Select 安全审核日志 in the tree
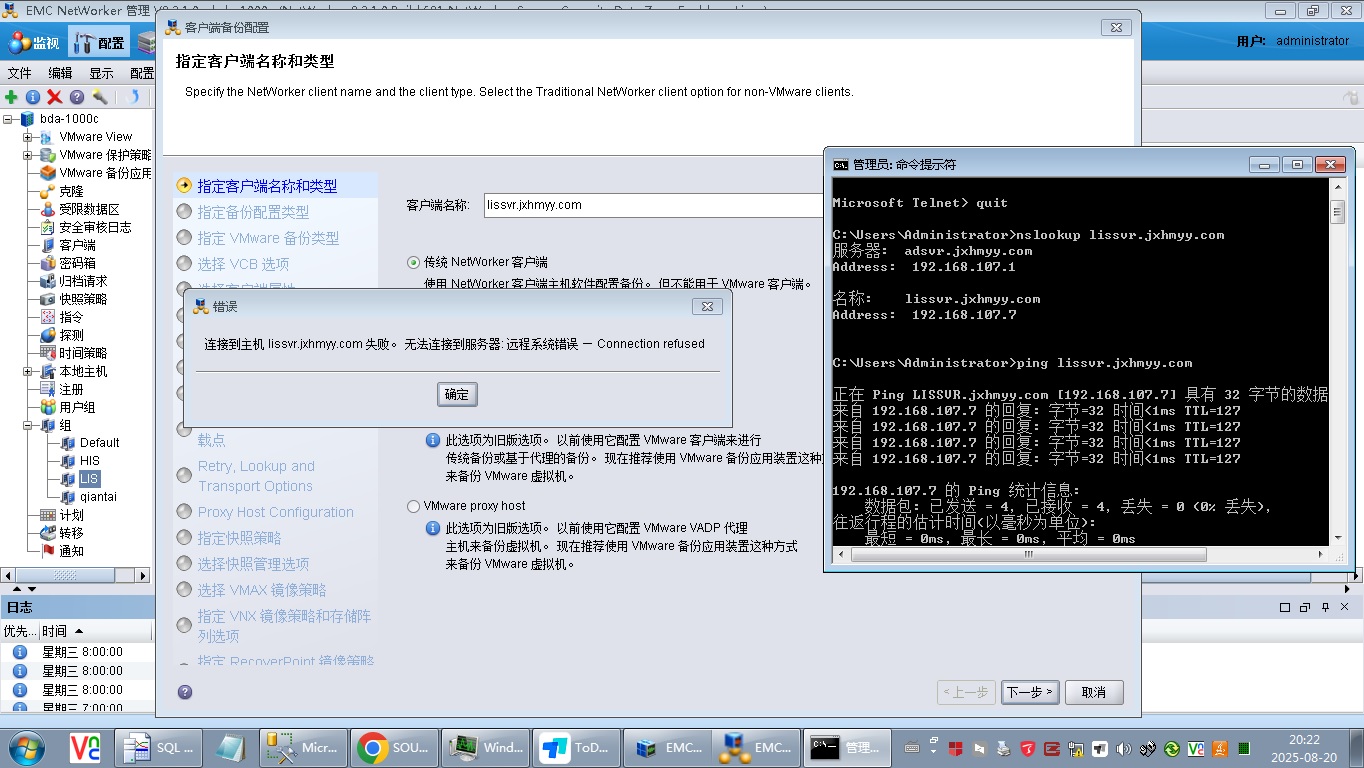The image size is (1364, 768). tap(95, 227)
